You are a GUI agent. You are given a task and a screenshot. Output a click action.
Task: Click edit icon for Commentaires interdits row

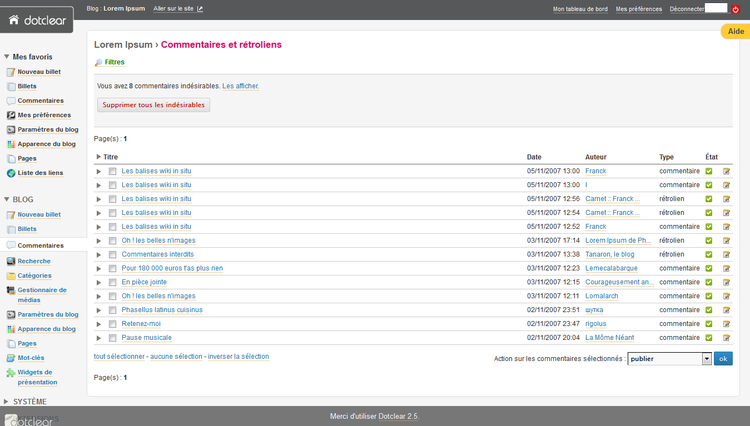tap(727, 254)
